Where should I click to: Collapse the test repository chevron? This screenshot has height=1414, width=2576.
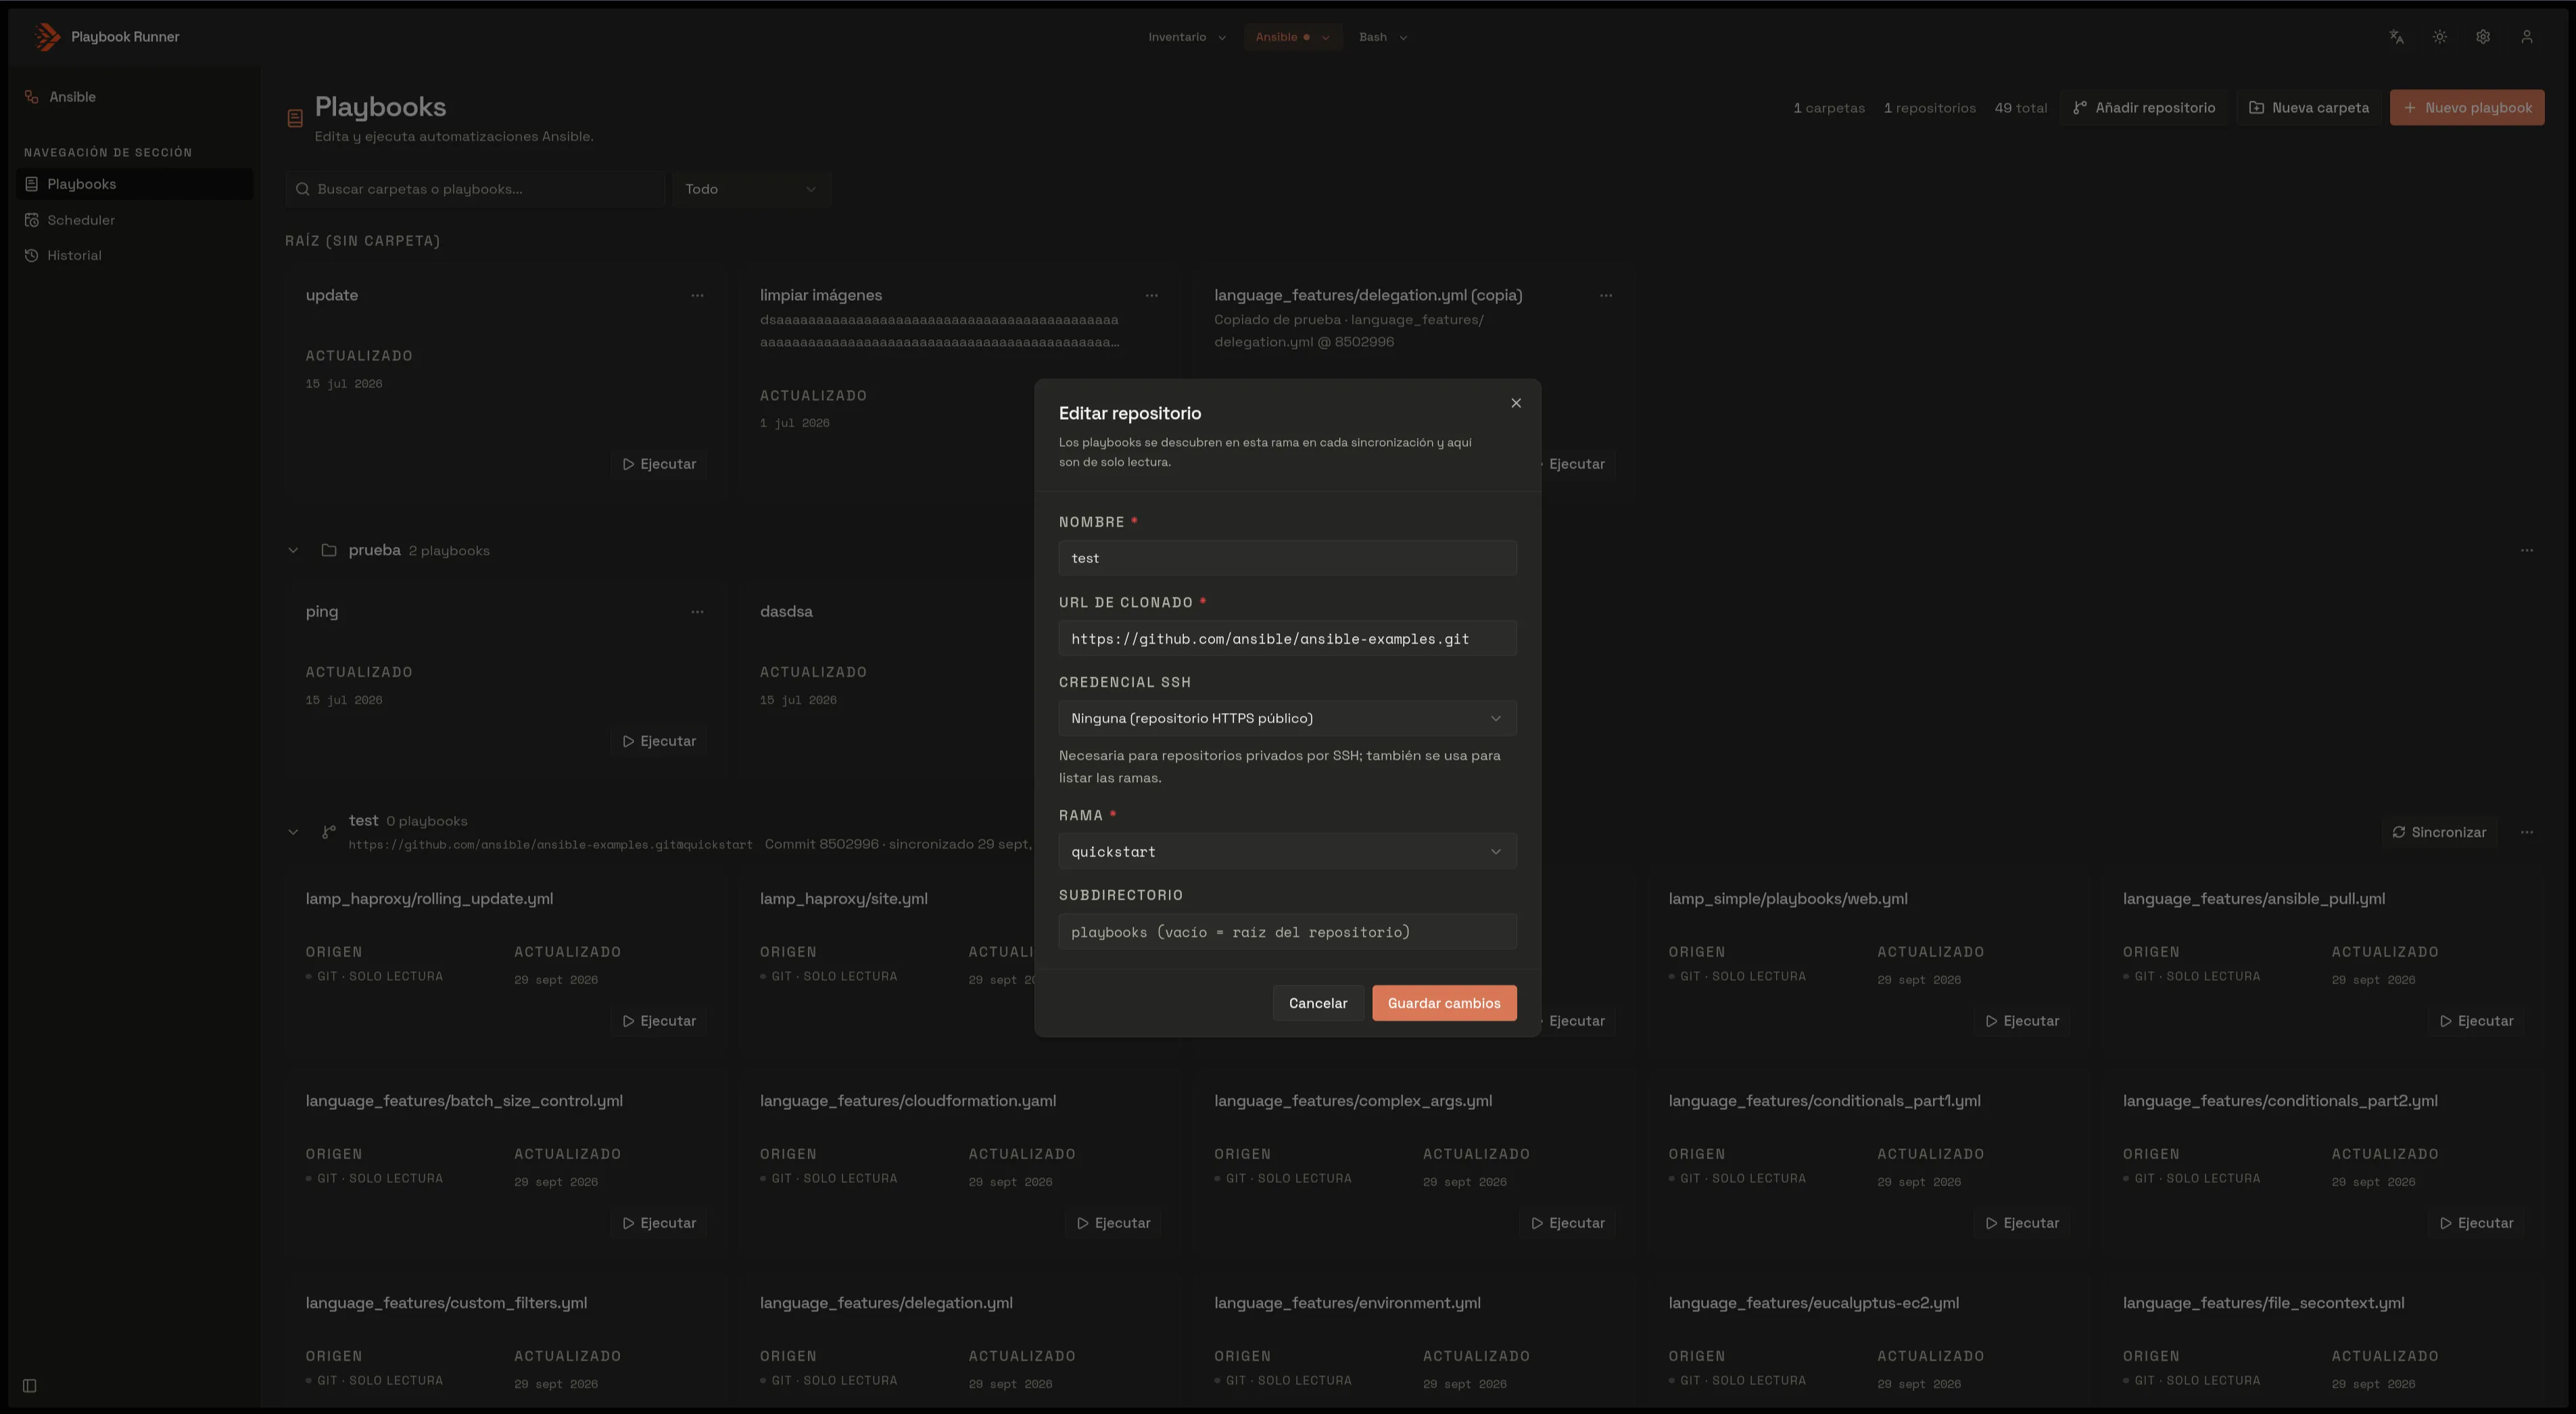tap(293, 832)
